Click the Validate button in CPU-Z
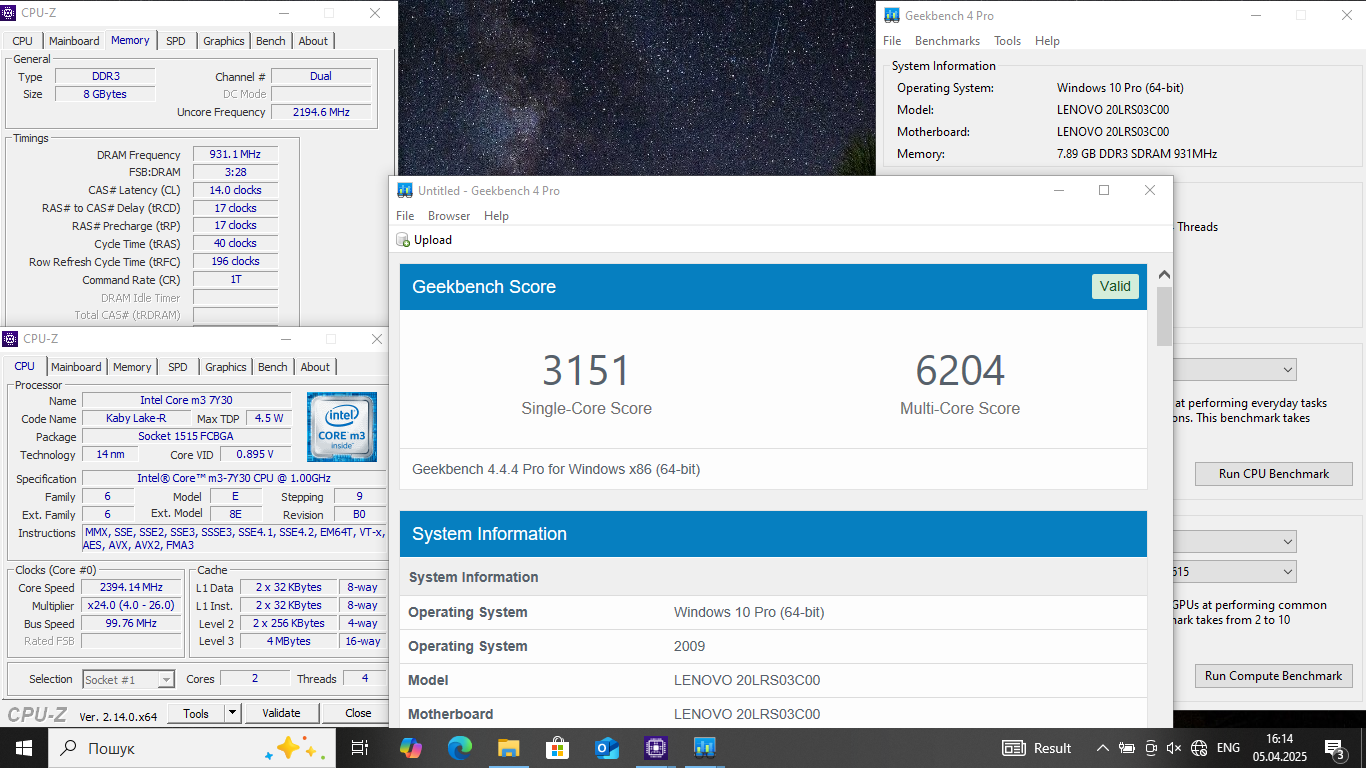The image size is (1366, 768). click(x=281, y=713)
